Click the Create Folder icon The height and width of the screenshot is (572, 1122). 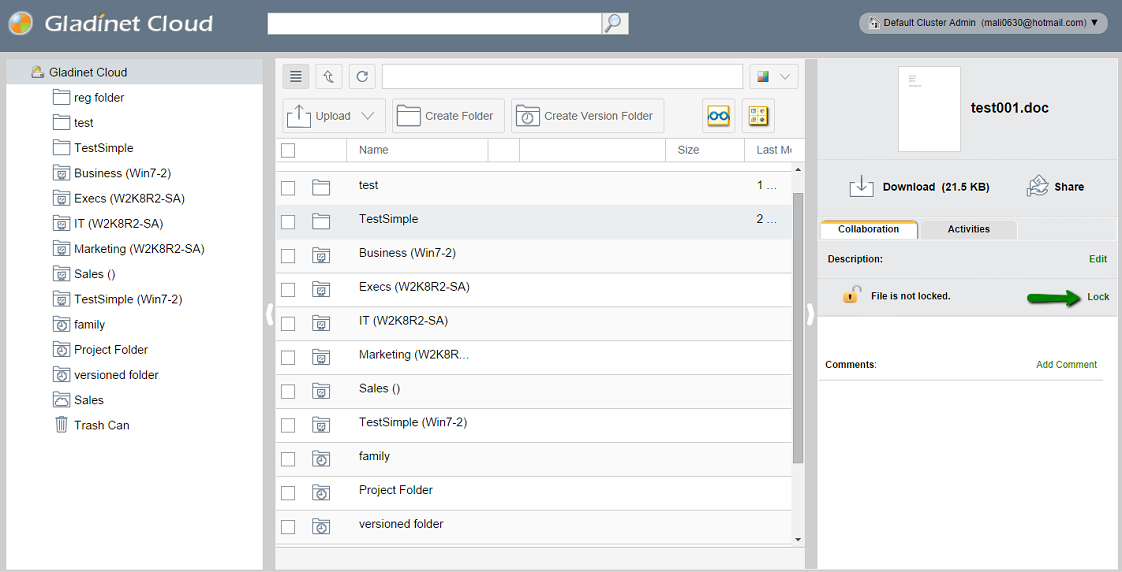click(409, 116)
